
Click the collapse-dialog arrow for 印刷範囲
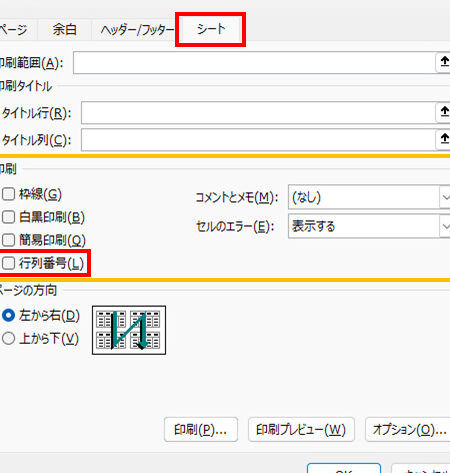point(444,62)
